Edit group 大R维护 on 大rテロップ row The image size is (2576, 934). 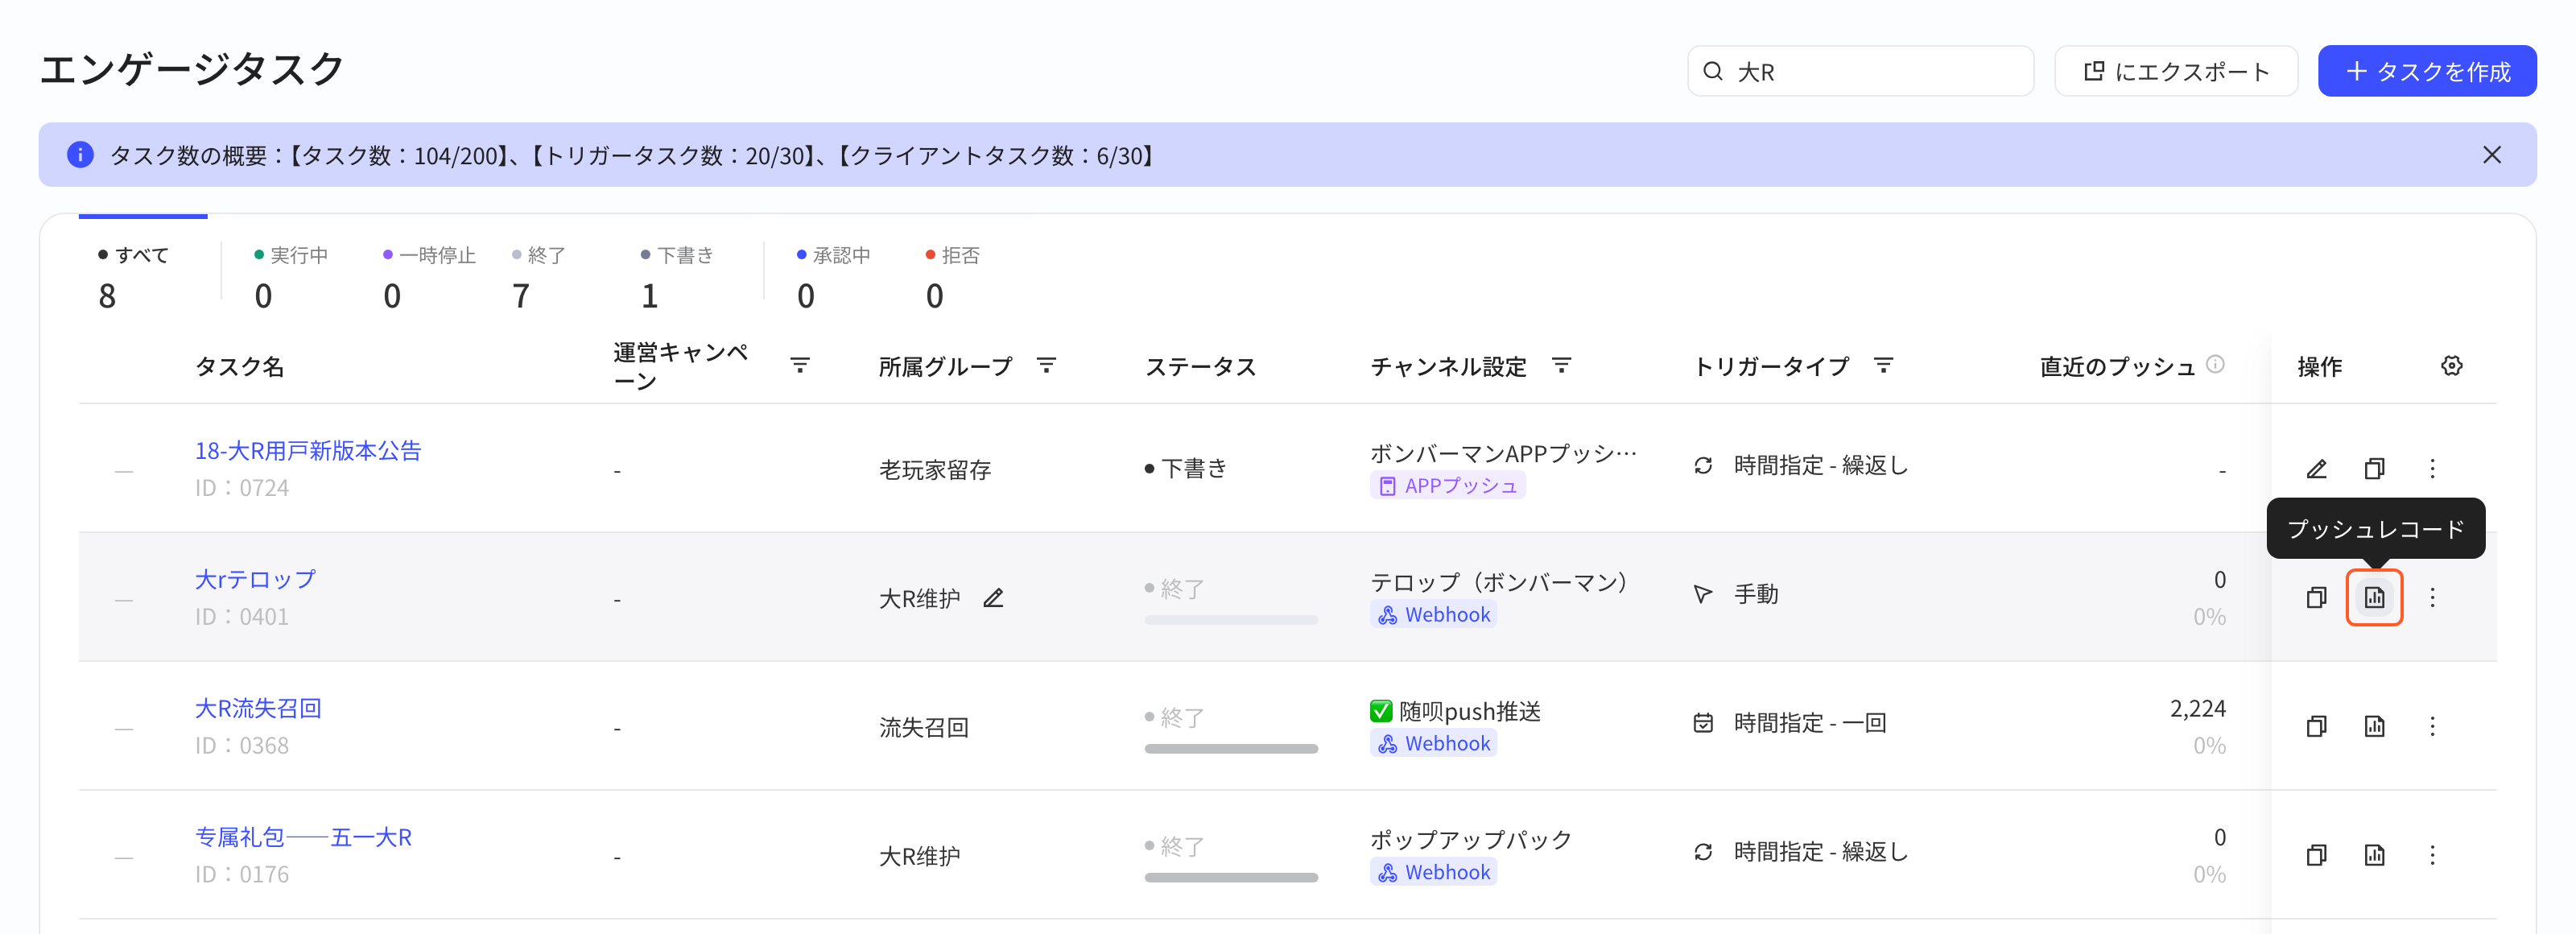[993, 598]
